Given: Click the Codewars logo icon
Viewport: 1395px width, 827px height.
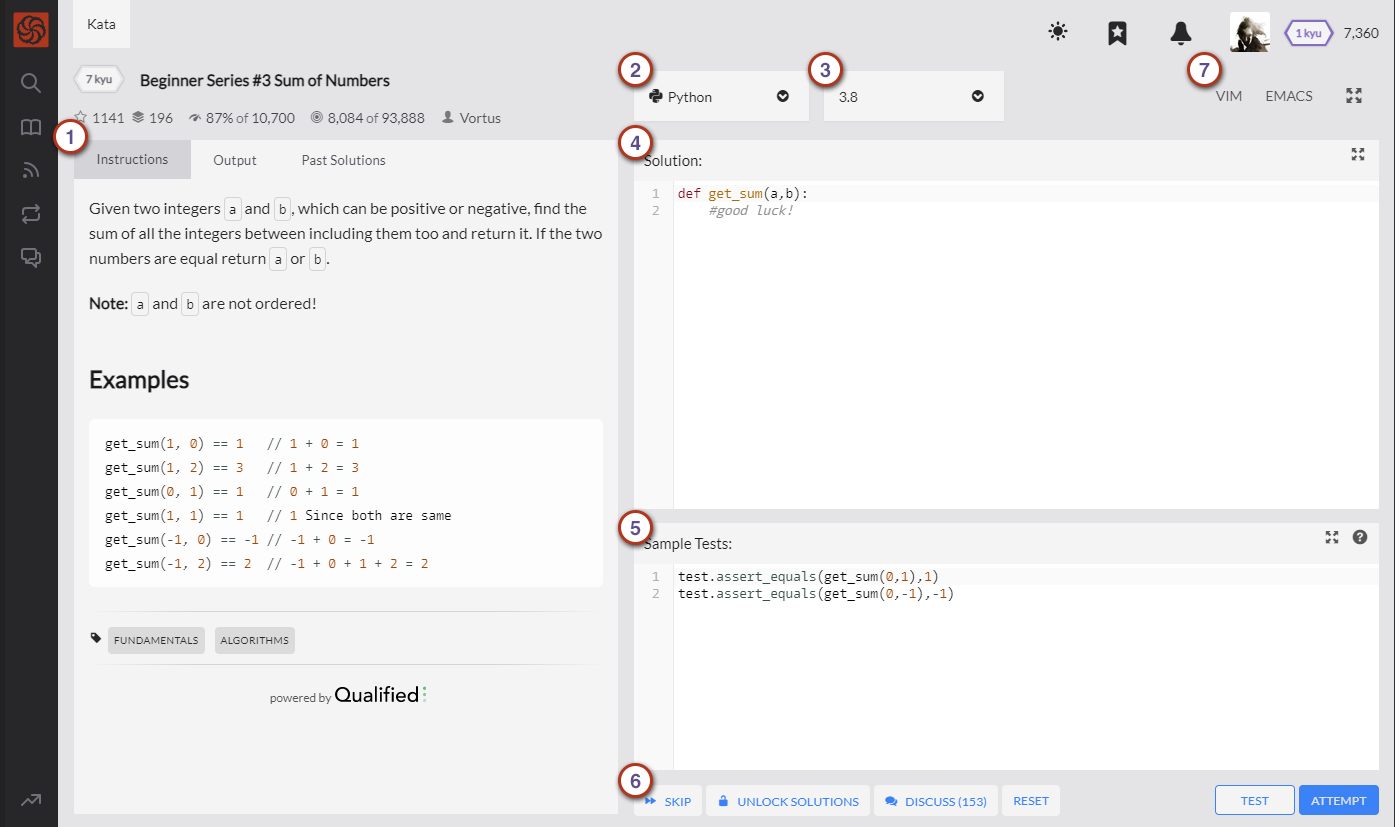Looking at the screenshot, I should click(x=30, y=30).
